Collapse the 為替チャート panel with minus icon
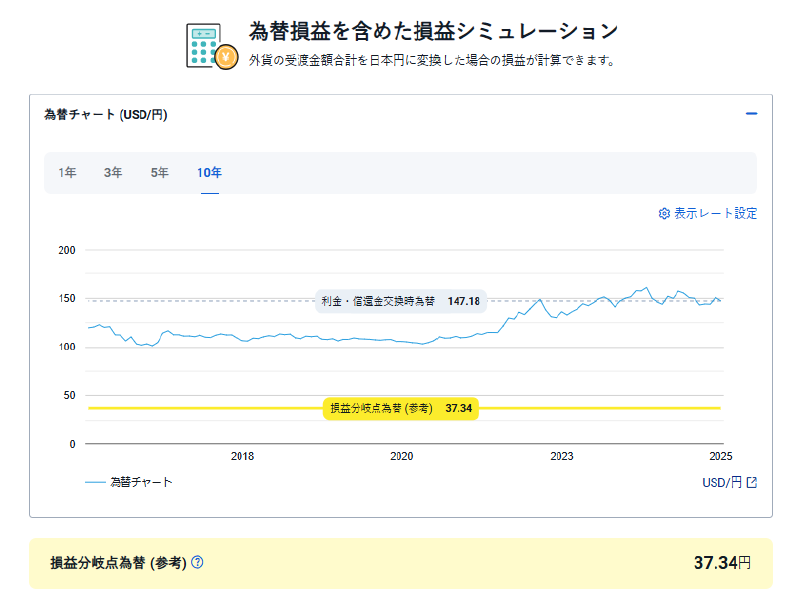Viewport: 805px width, 603px height. [x=752, y=114]
